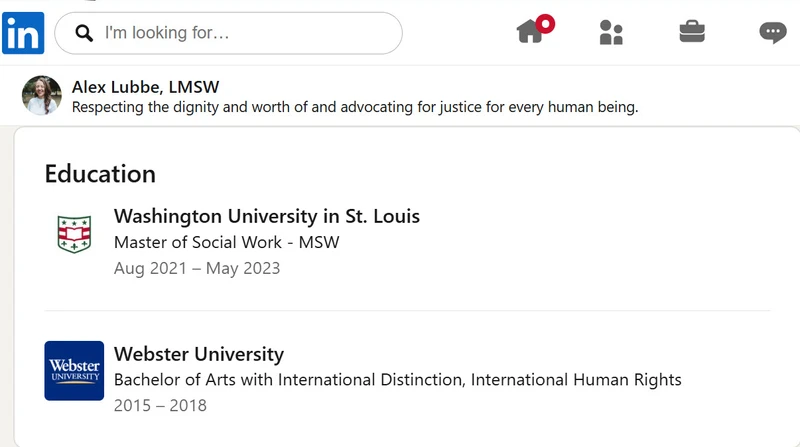Click the Education section heading
This screenshot has height=447, width=800.
pos(100,174)
